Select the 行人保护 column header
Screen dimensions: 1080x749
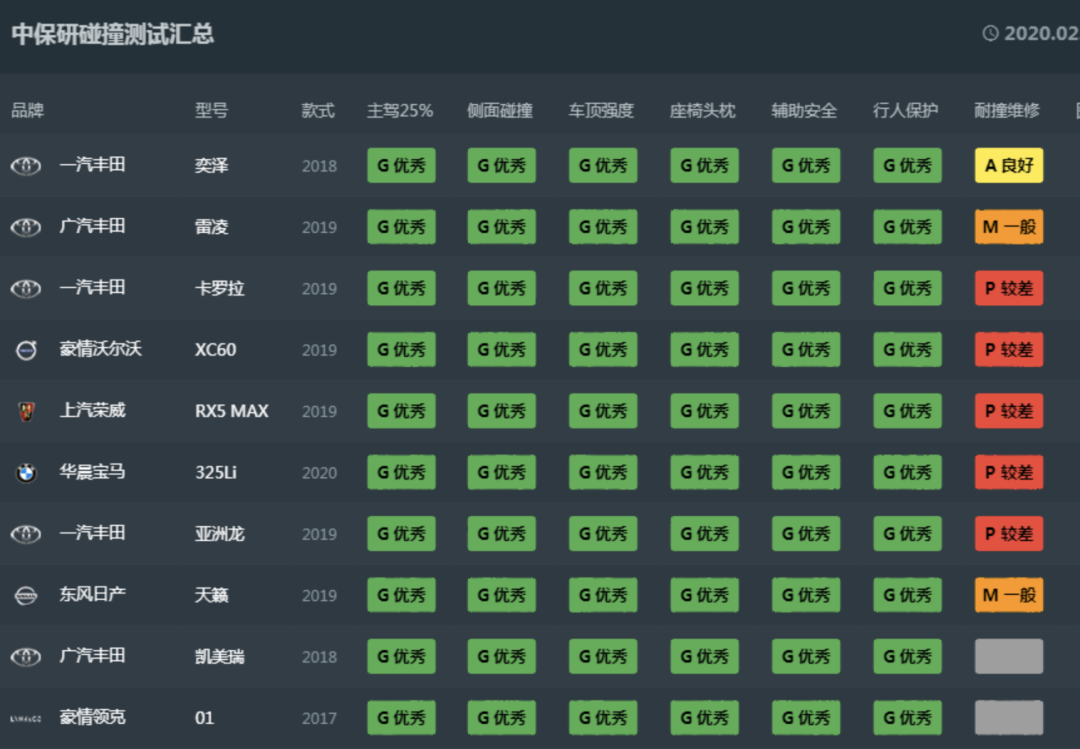906,110
